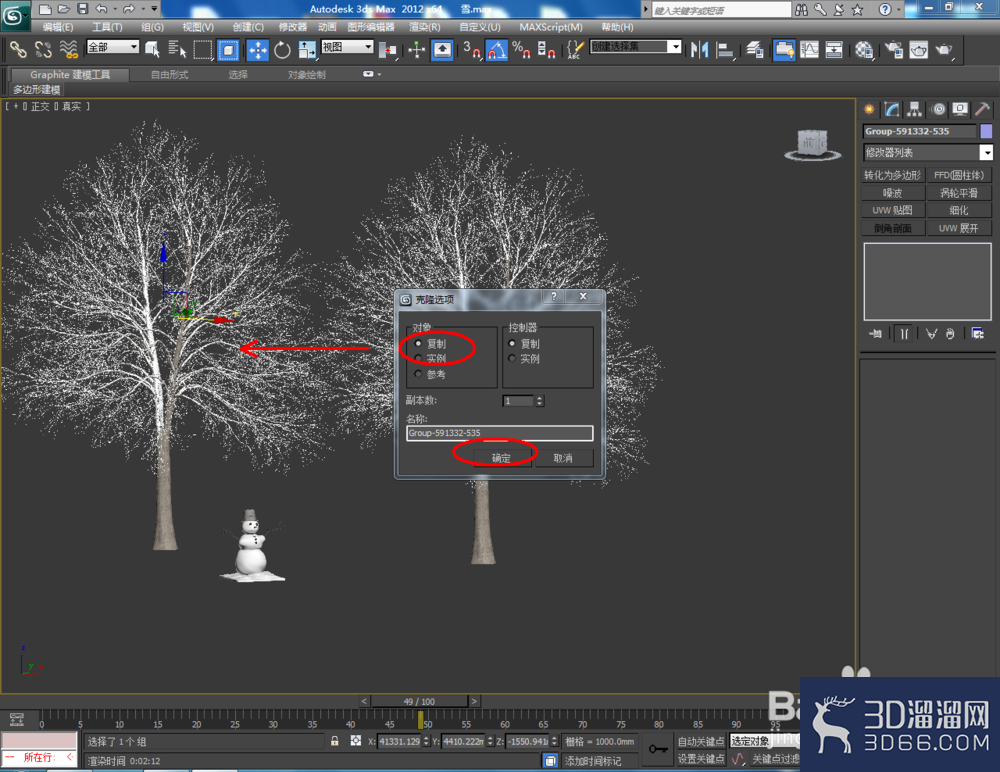Click 取消 in clone dialog
Screen dimensions: 1000x772
pyautogui.click(x=563, y=458)
